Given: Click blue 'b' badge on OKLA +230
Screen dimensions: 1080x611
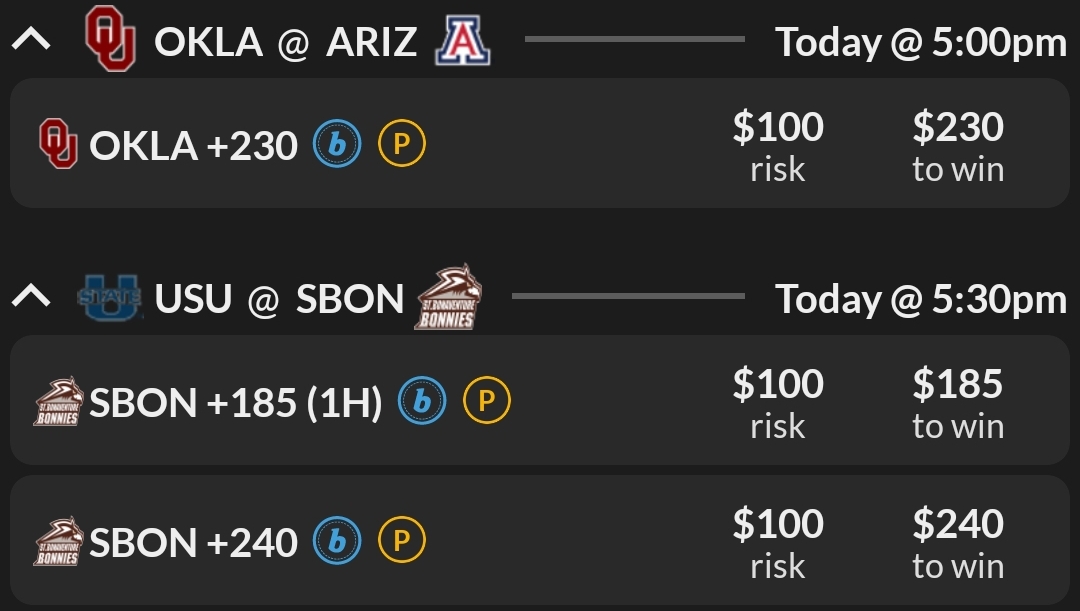Looking at the screenshot, I should click(337, 146).
